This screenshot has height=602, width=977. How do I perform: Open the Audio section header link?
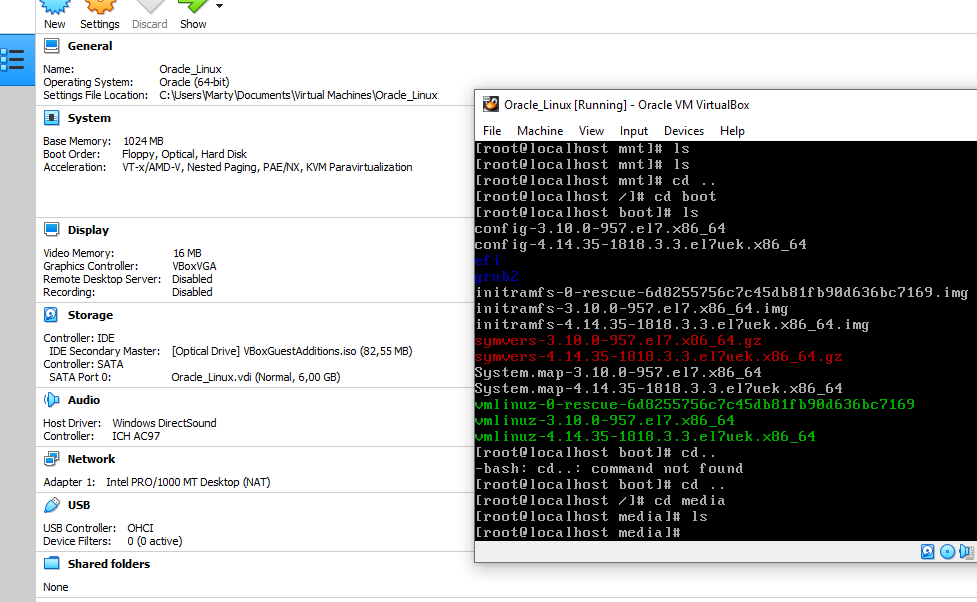click(83, 400)
